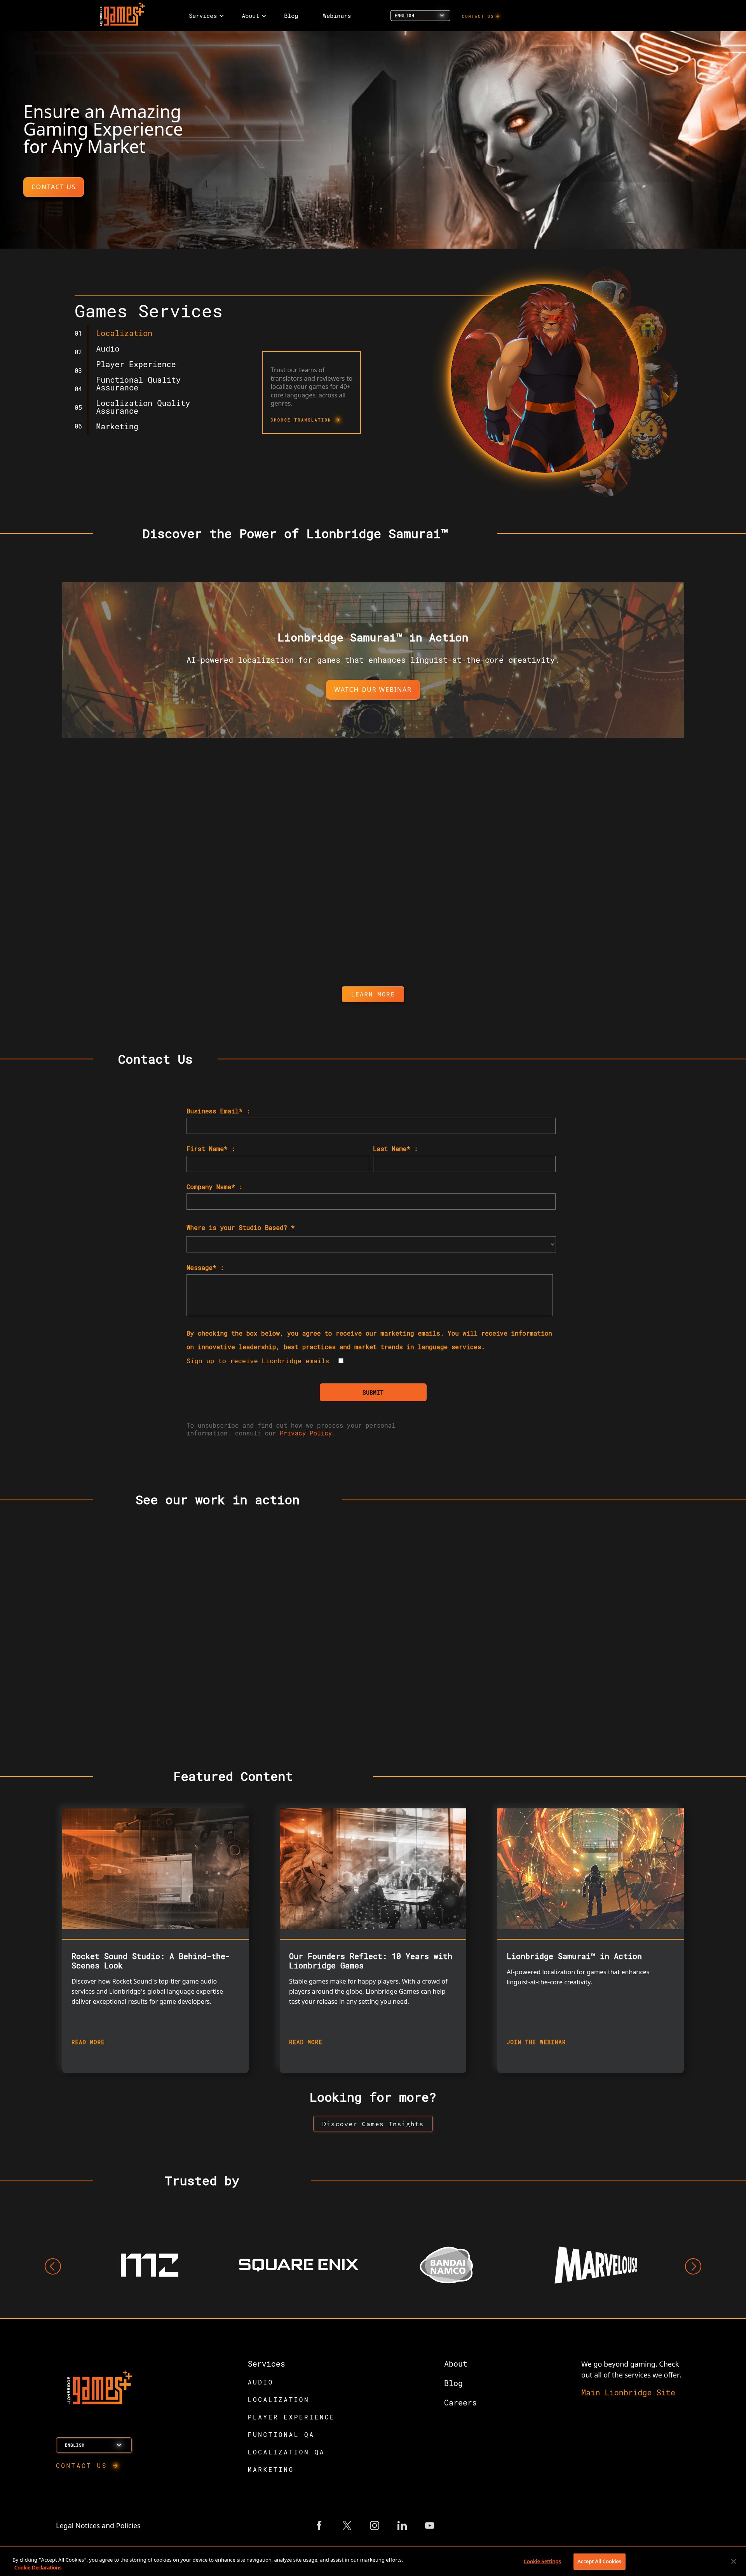Submit the contact form
The image size is (746, 2576).
[373, 1392]
